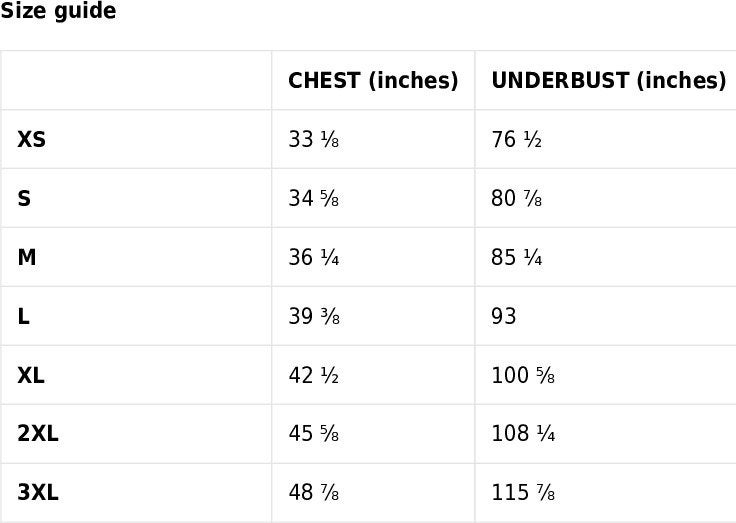The height and width of the screenshot is (523, 736).
Task: Click the XL underbust value 100 ⅝
Action: pyautogui.click(x=523, y=376)
